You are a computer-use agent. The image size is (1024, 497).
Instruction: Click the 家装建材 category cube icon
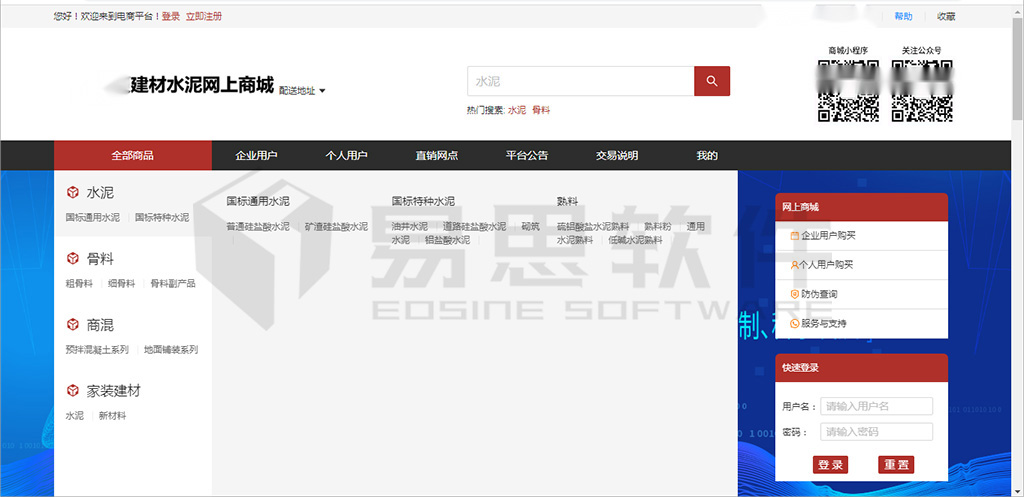(x=72, y=390)
